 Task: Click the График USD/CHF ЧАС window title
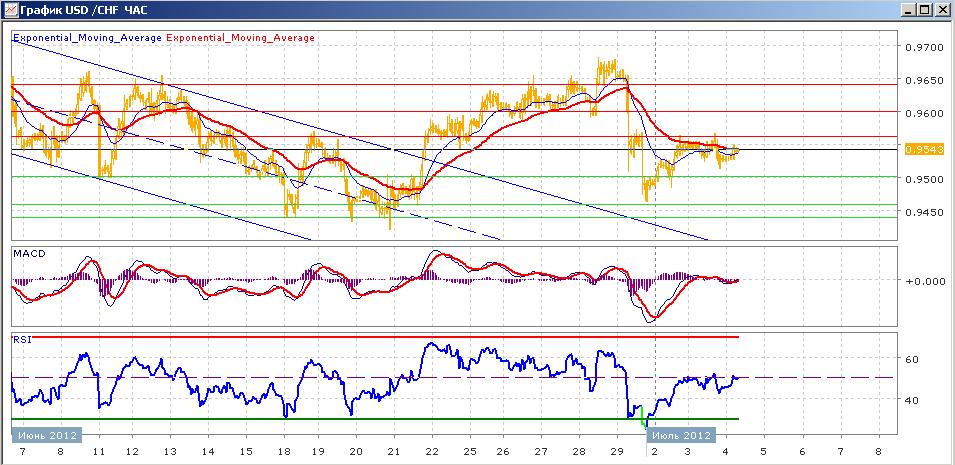pos(84,10)
